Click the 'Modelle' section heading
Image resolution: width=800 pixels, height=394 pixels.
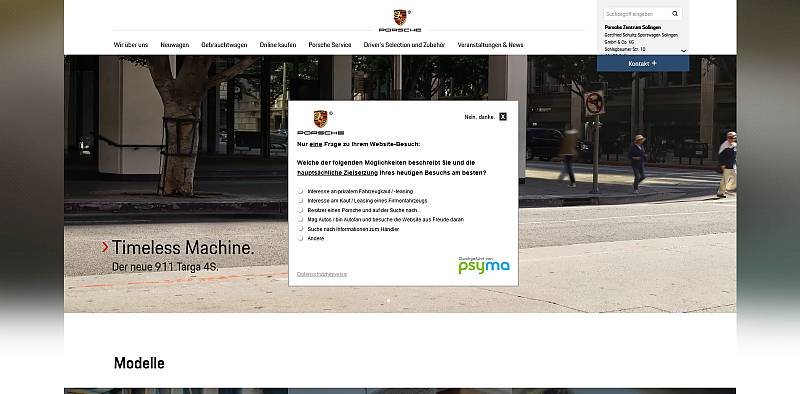click(x=139, y=363)
